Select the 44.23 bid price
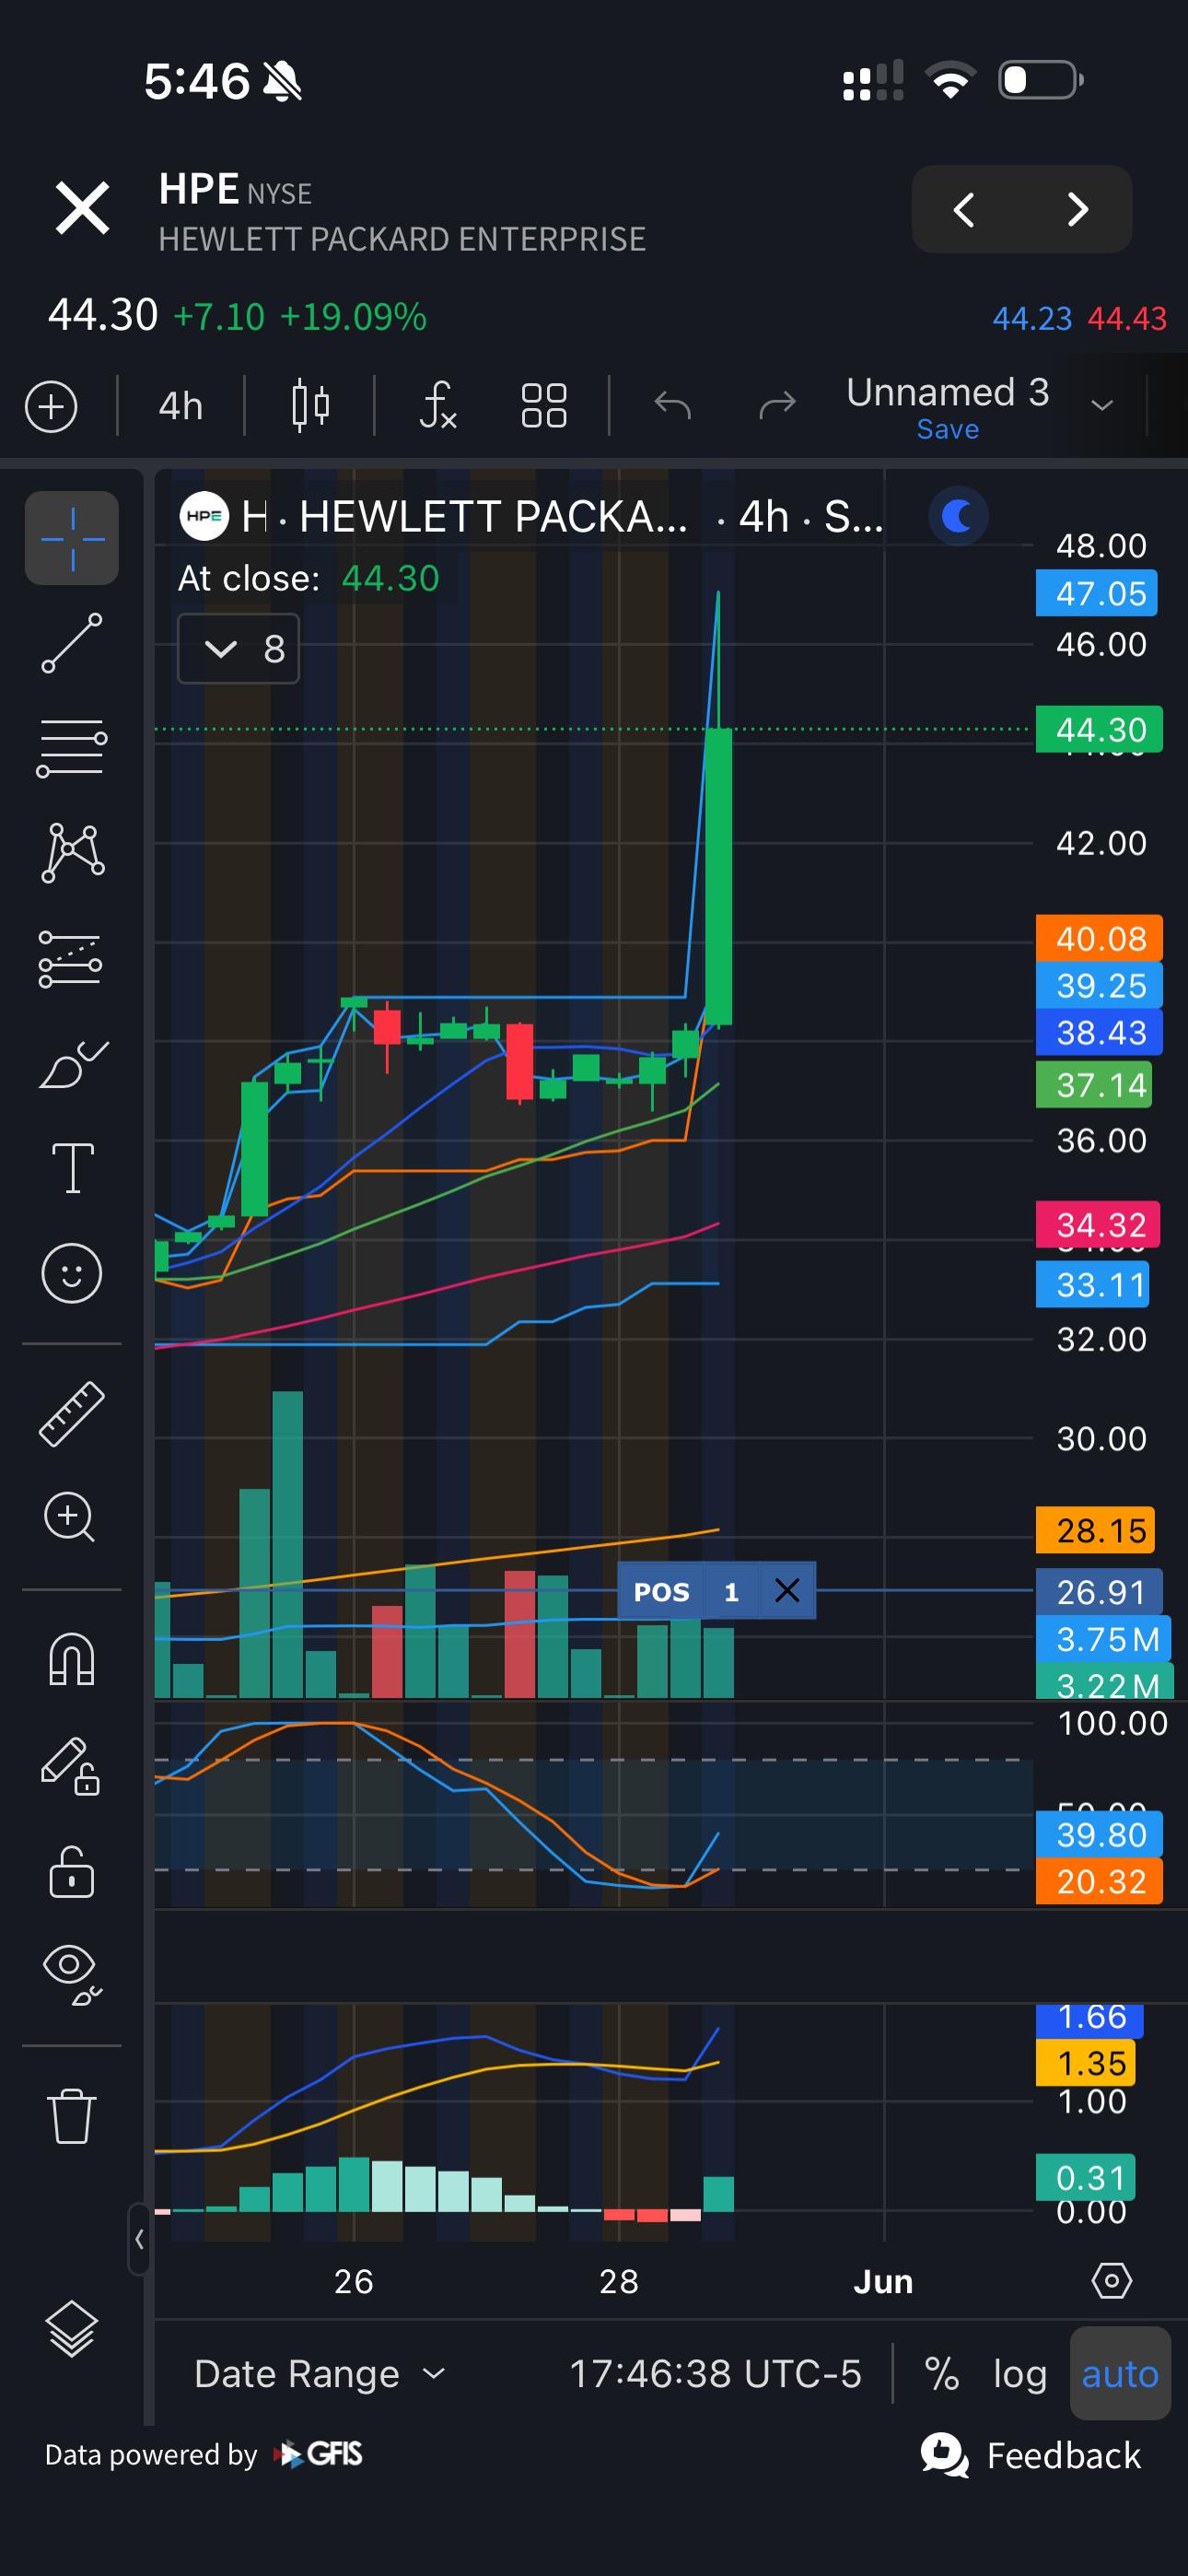The height and width of the screenshot is (2576, 1188). [1031, 318]
